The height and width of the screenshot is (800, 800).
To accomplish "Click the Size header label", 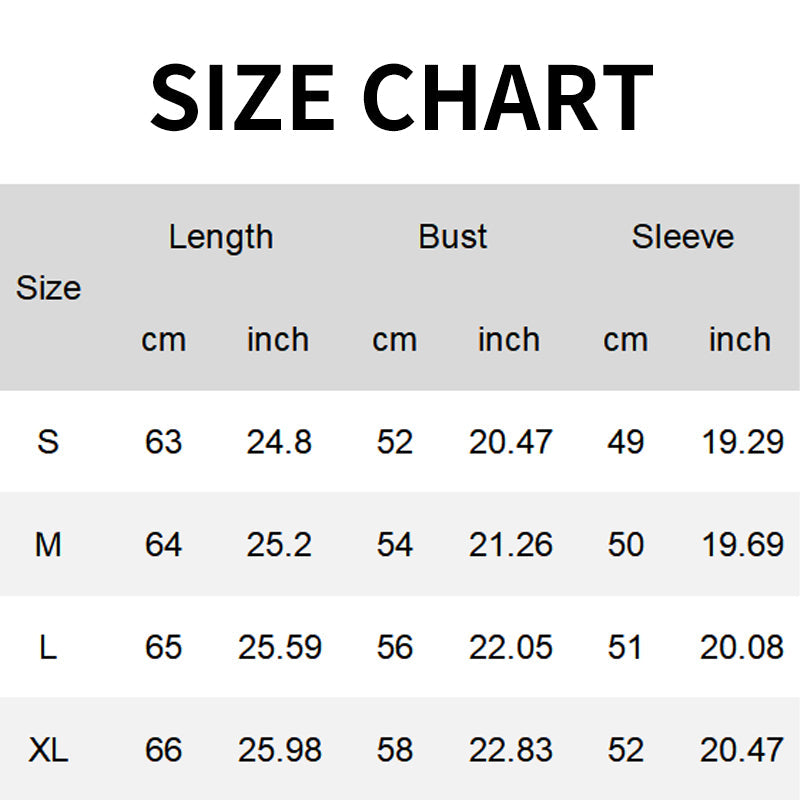I will pyautogui.click(x=48, y=288).
